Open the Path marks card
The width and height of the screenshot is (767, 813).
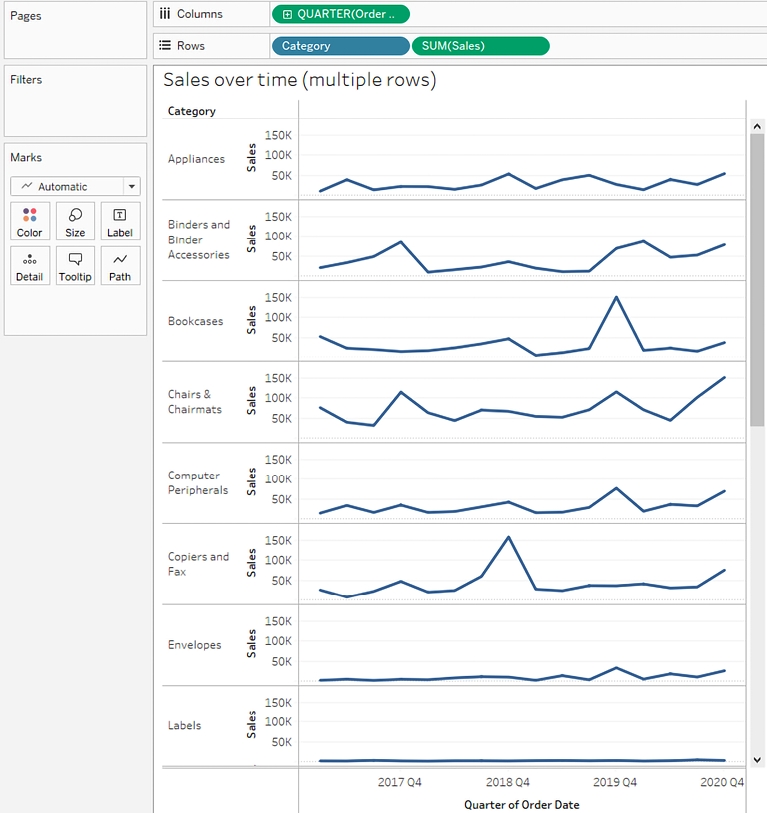[120, 265]
